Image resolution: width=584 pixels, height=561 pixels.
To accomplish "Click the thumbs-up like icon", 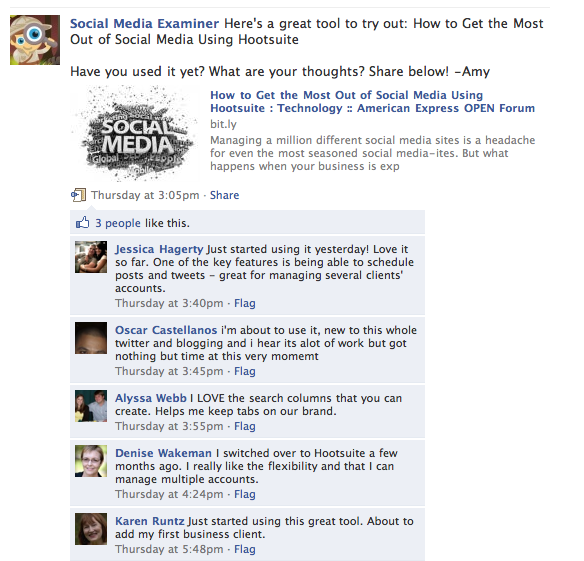I will point(82,223).
